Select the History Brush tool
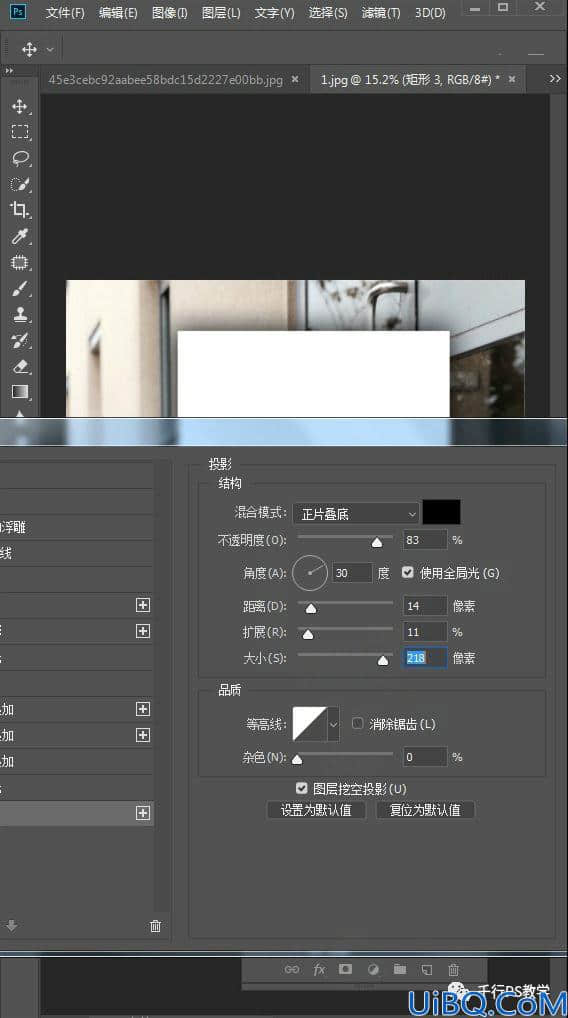This screenshot has width=568, height=1018. click(19, 340)
